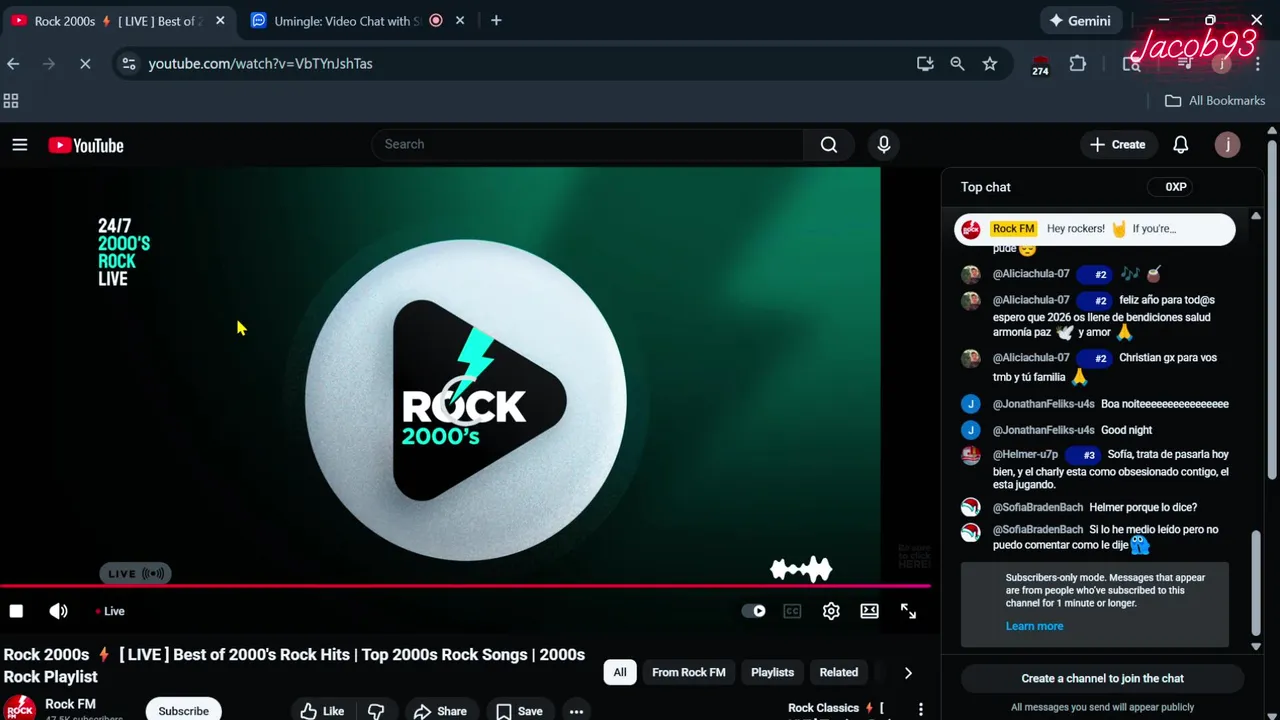Image resolution: width=1280 pixels, height=720 pixels.
Task: Open a new browser tab
Action: tap(496, 20)
